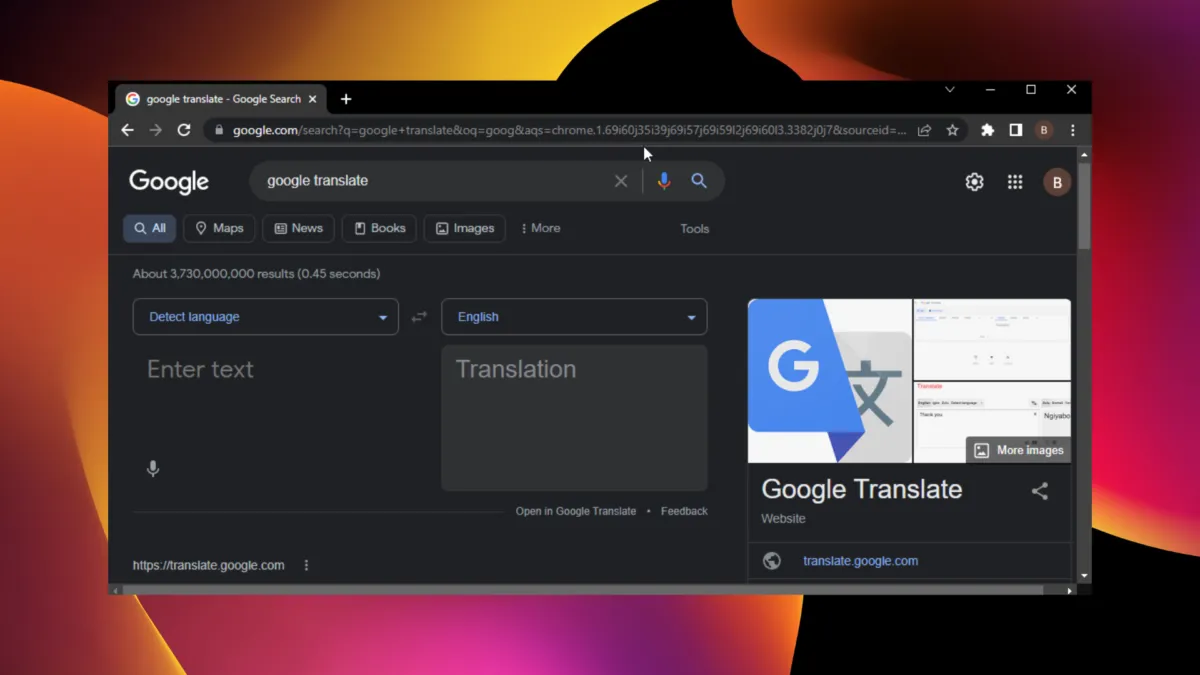Click the voice search microphone icon
The height and width of the screenshot is (675, 1200).
pyautogui.click(x=664, y=181)
